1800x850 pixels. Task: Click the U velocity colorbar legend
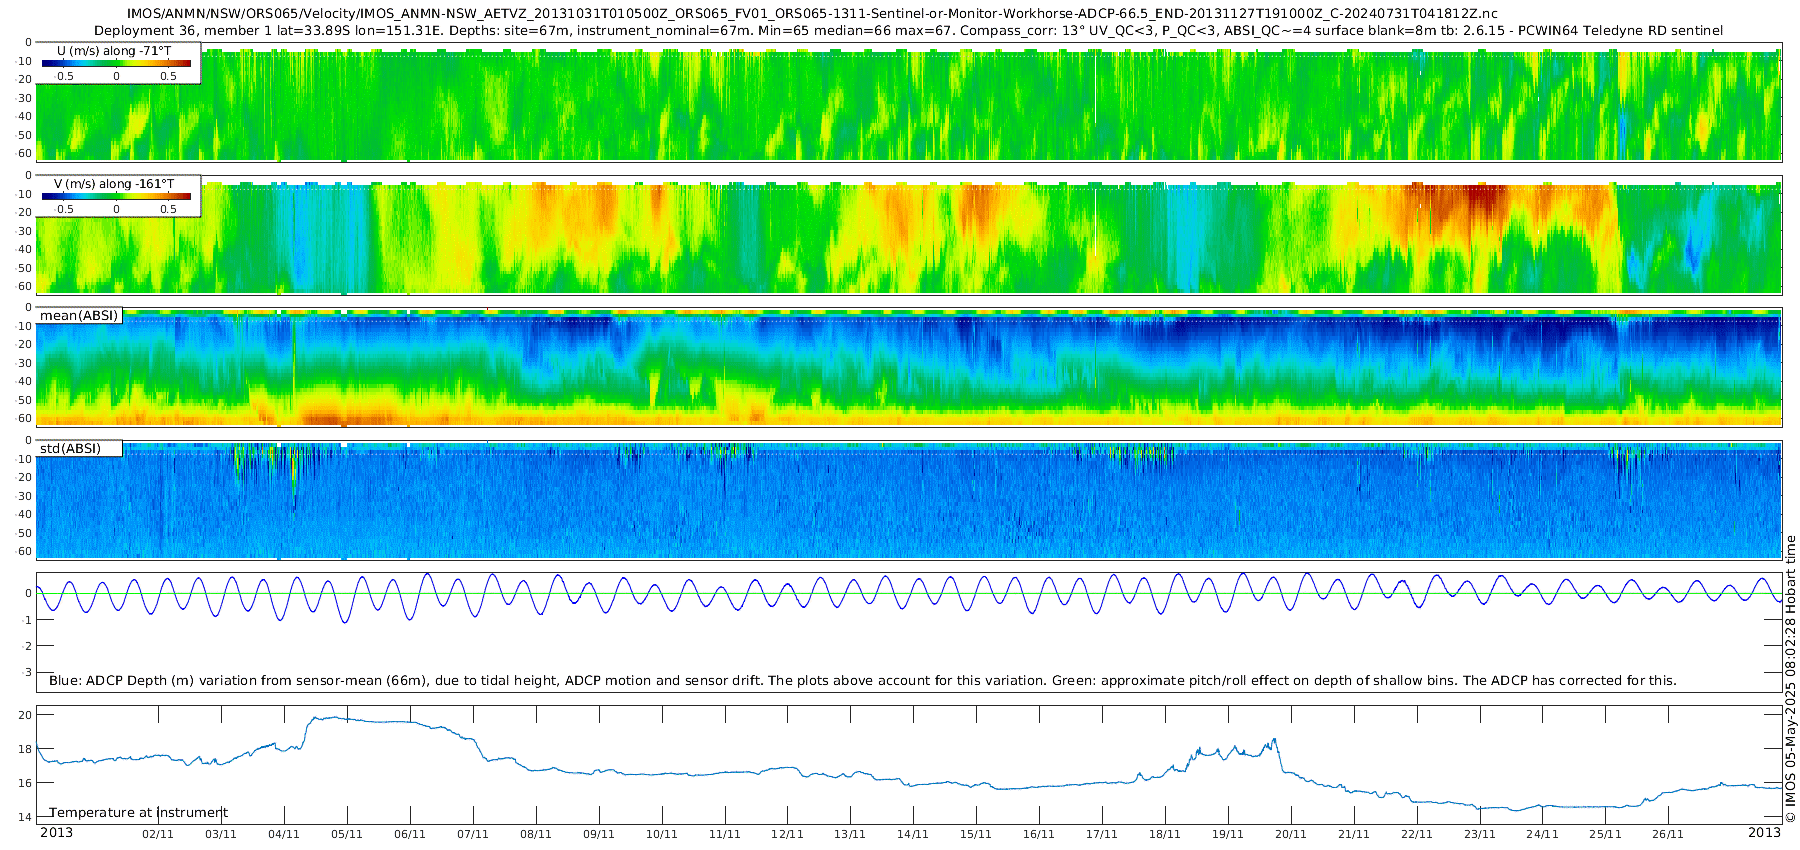(119, 63)
